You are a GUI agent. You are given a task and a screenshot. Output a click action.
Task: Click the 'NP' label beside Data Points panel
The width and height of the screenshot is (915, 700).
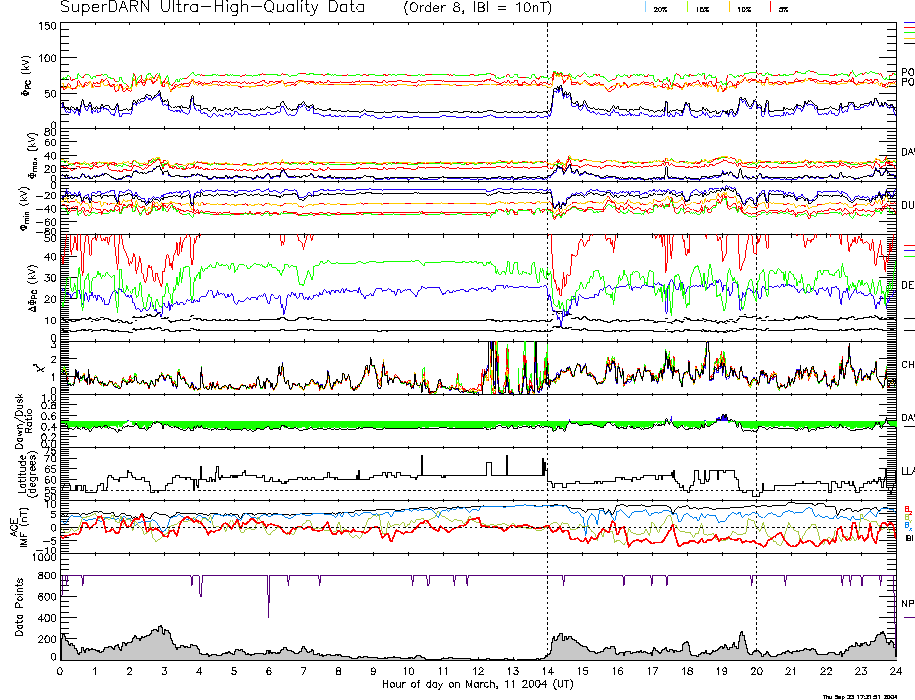(x=907, y=603)
